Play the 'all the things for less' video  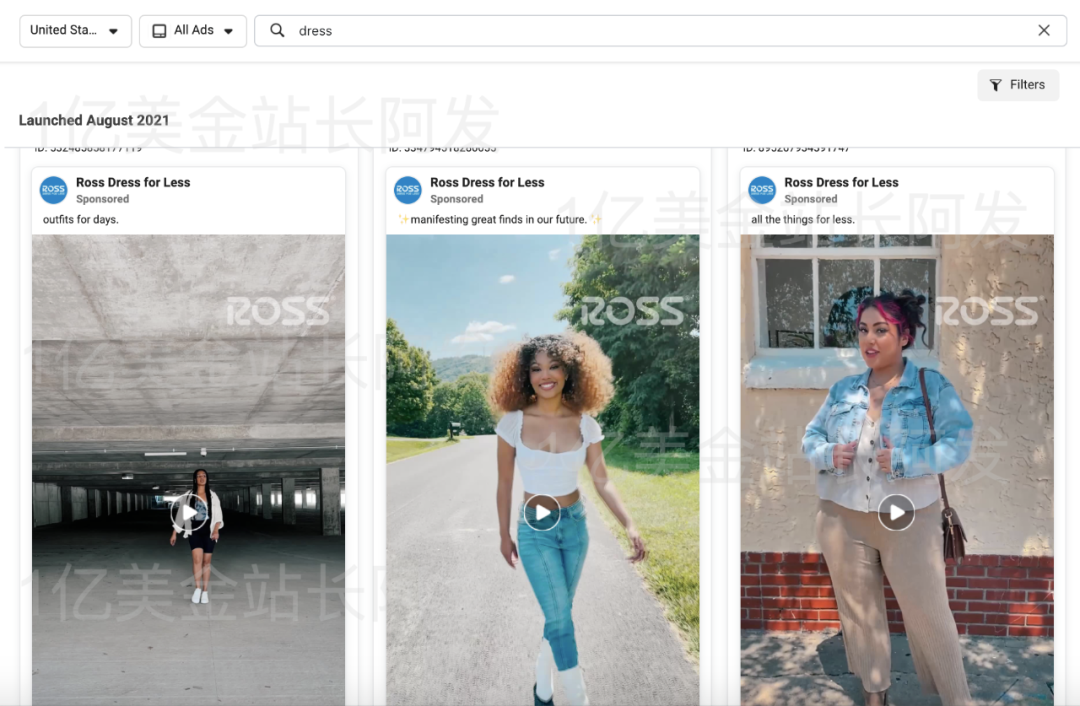896,512
